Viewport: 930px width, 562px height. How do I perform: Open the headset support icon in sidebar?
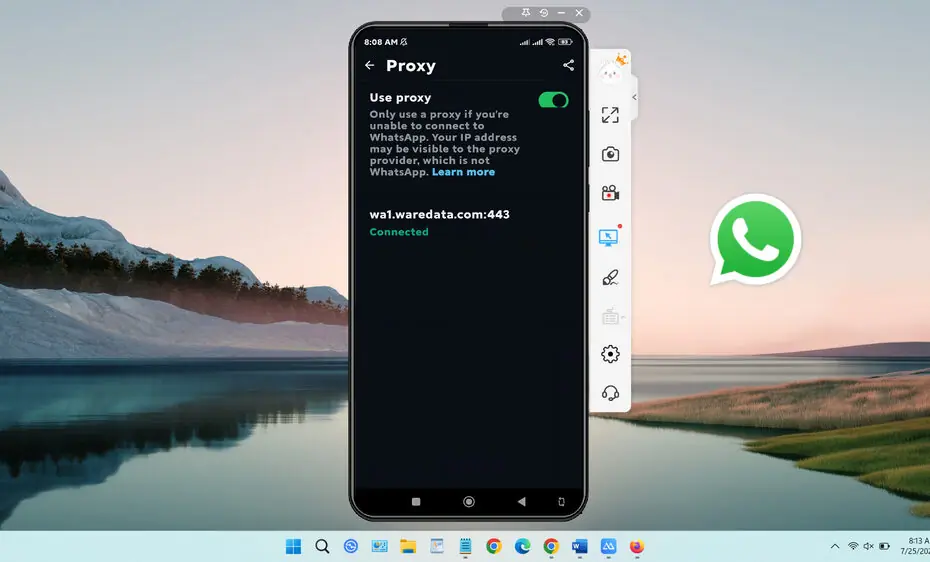tap(610, 393)
